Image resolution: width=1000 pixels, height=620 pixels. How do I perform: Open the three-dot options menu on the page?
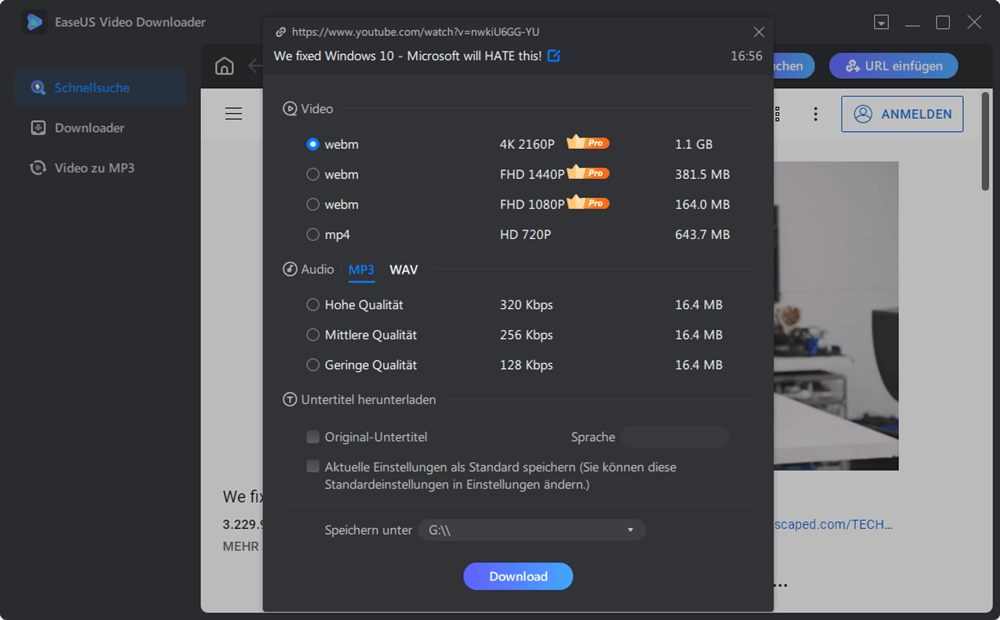tap(815, 114)
